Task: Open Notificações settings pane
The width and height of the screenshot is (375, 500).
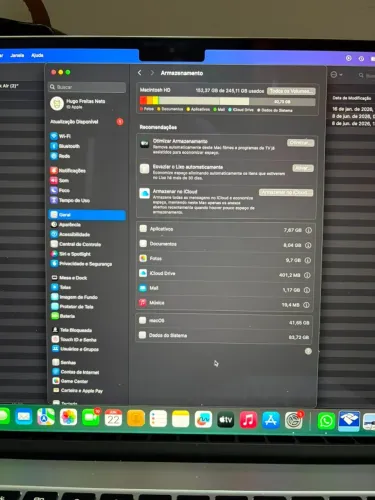Action: pyautogui.click(x=68, y=170)
